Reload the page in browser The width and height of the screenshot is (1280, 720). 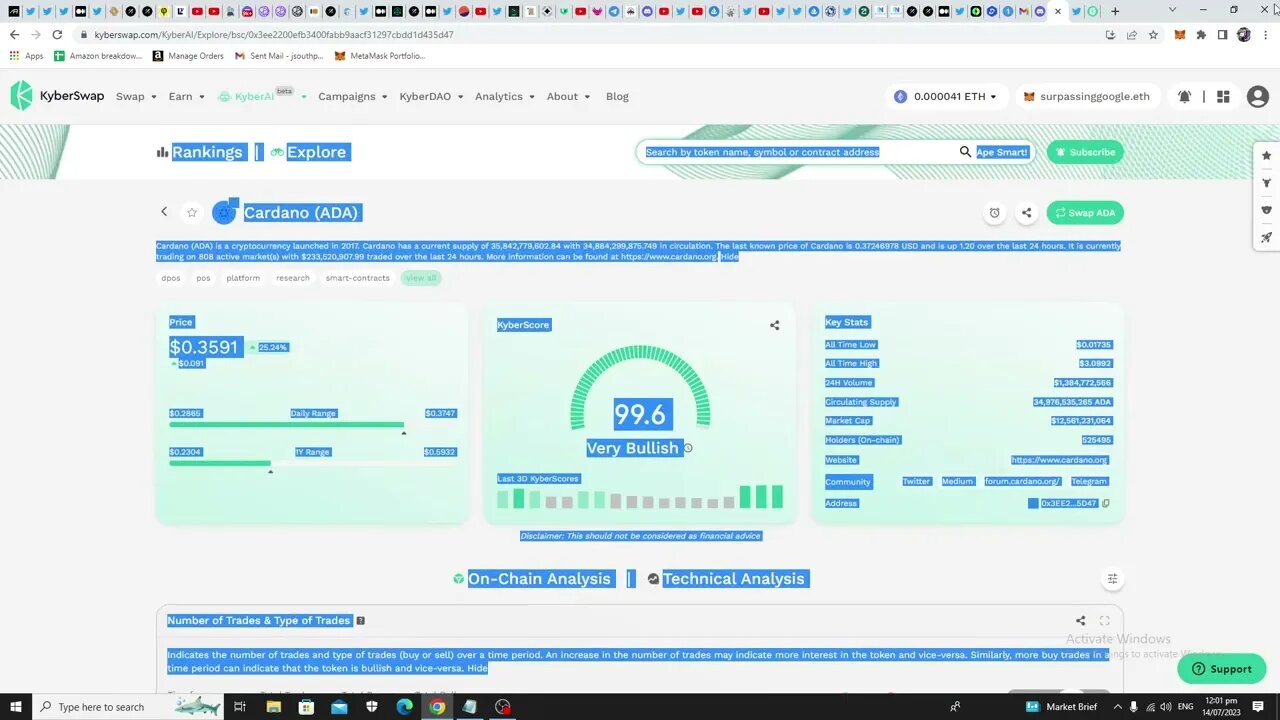click(57, 34)
